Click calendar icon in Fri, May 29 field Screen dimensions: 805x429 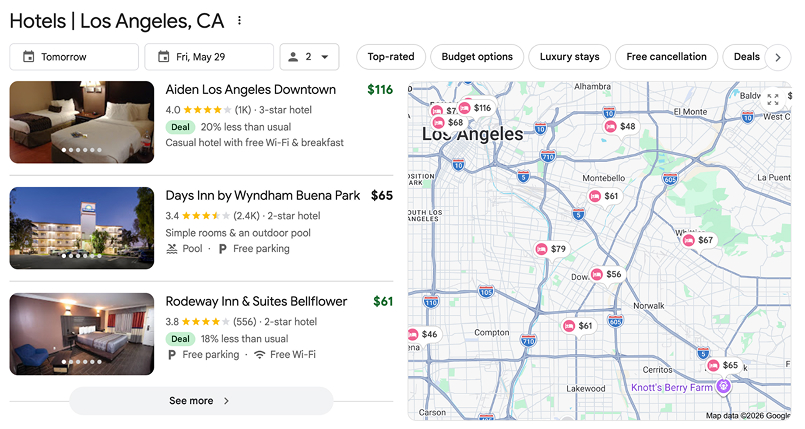click(163, 57)
